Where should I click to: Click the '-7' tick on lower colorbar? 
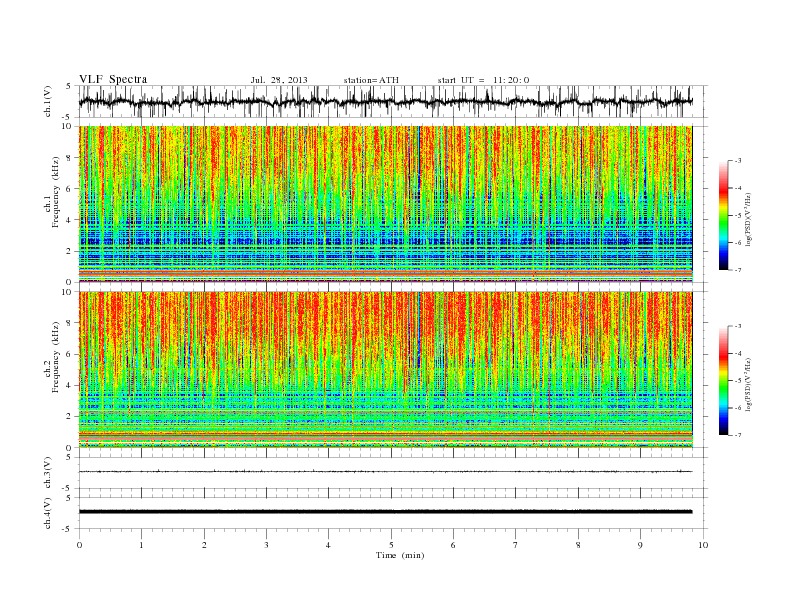[x=738, y=435]
